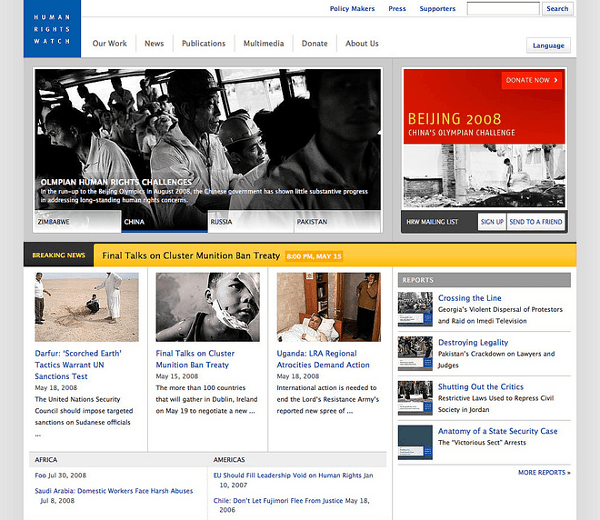
Task: Click the Human Rights Watch logo
Action: [x=52, y=29]
